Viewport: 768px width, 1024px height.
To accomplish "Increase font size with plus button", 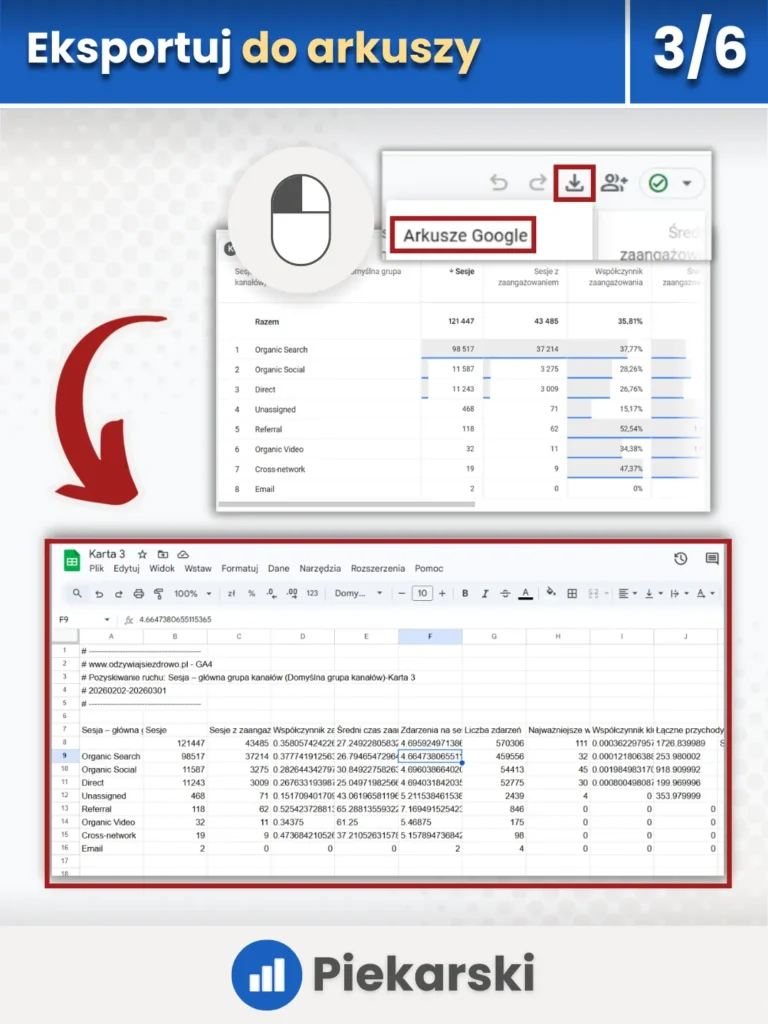I will point(442,594).
